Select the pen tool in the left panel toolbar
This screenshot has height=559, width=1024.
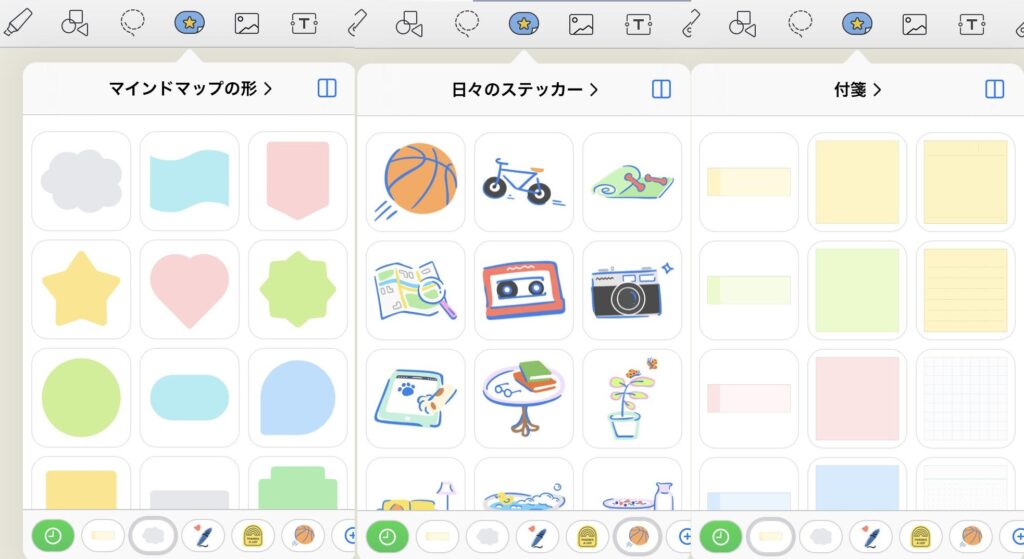(18, 23)
